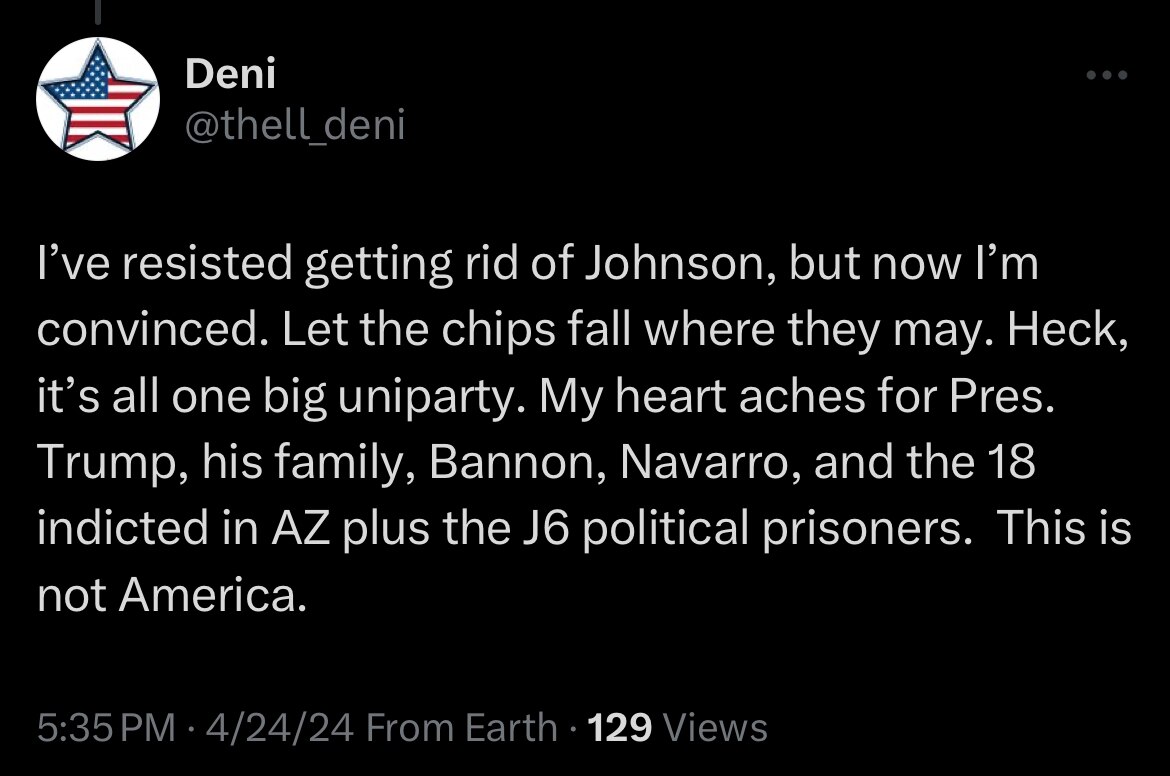This screenshot has height=776, width=1170.
Task: Open the three-dot more options menu
Action: coord(1108,76)
